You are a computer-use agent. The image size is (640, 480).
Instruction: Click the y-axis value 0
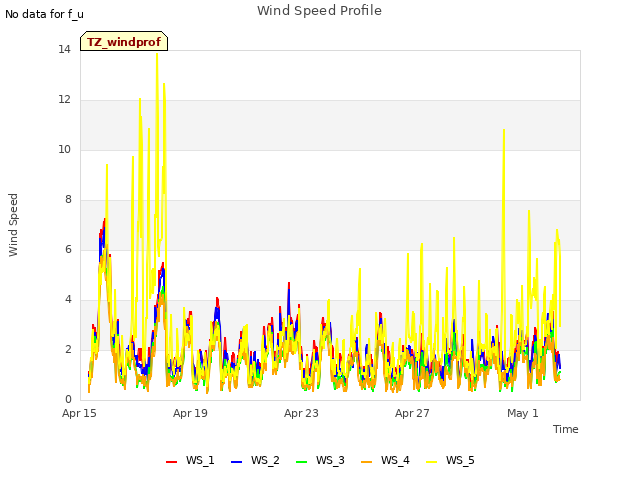pyautogui.click(x=68, y=399)
